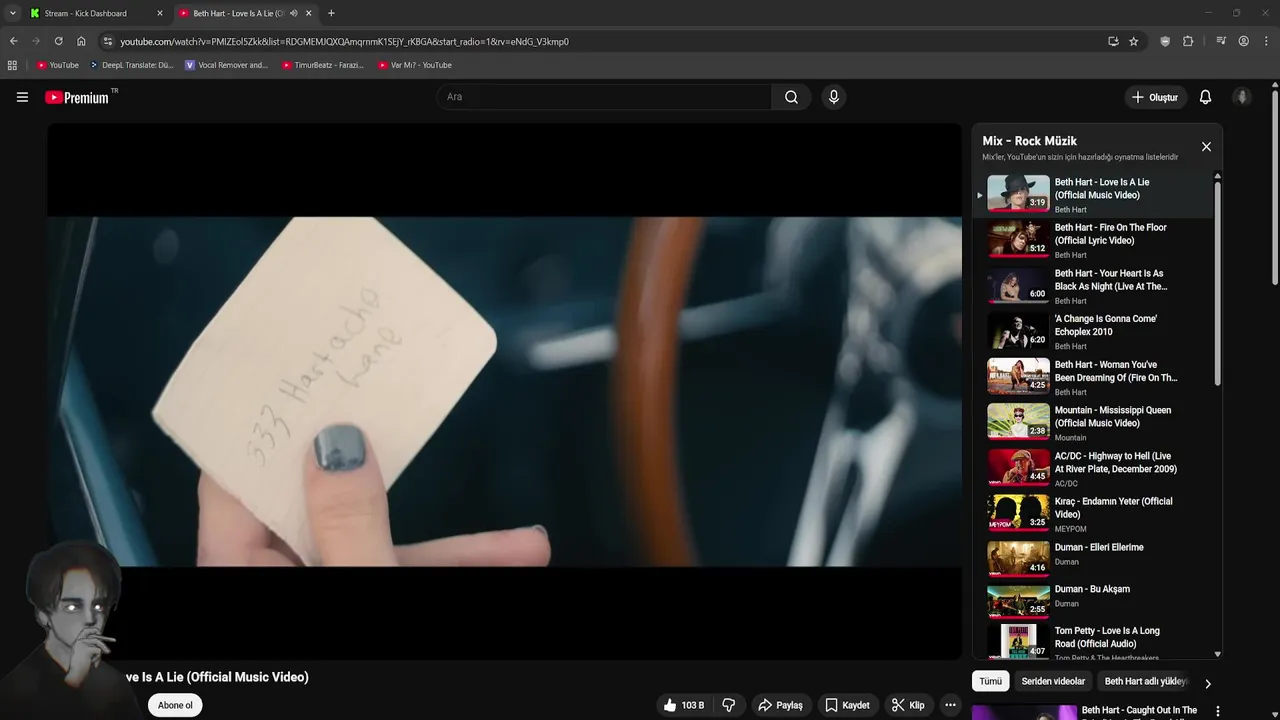
Task: Close the Stream - Kick Dashboard tab
Action: [159, 13]
